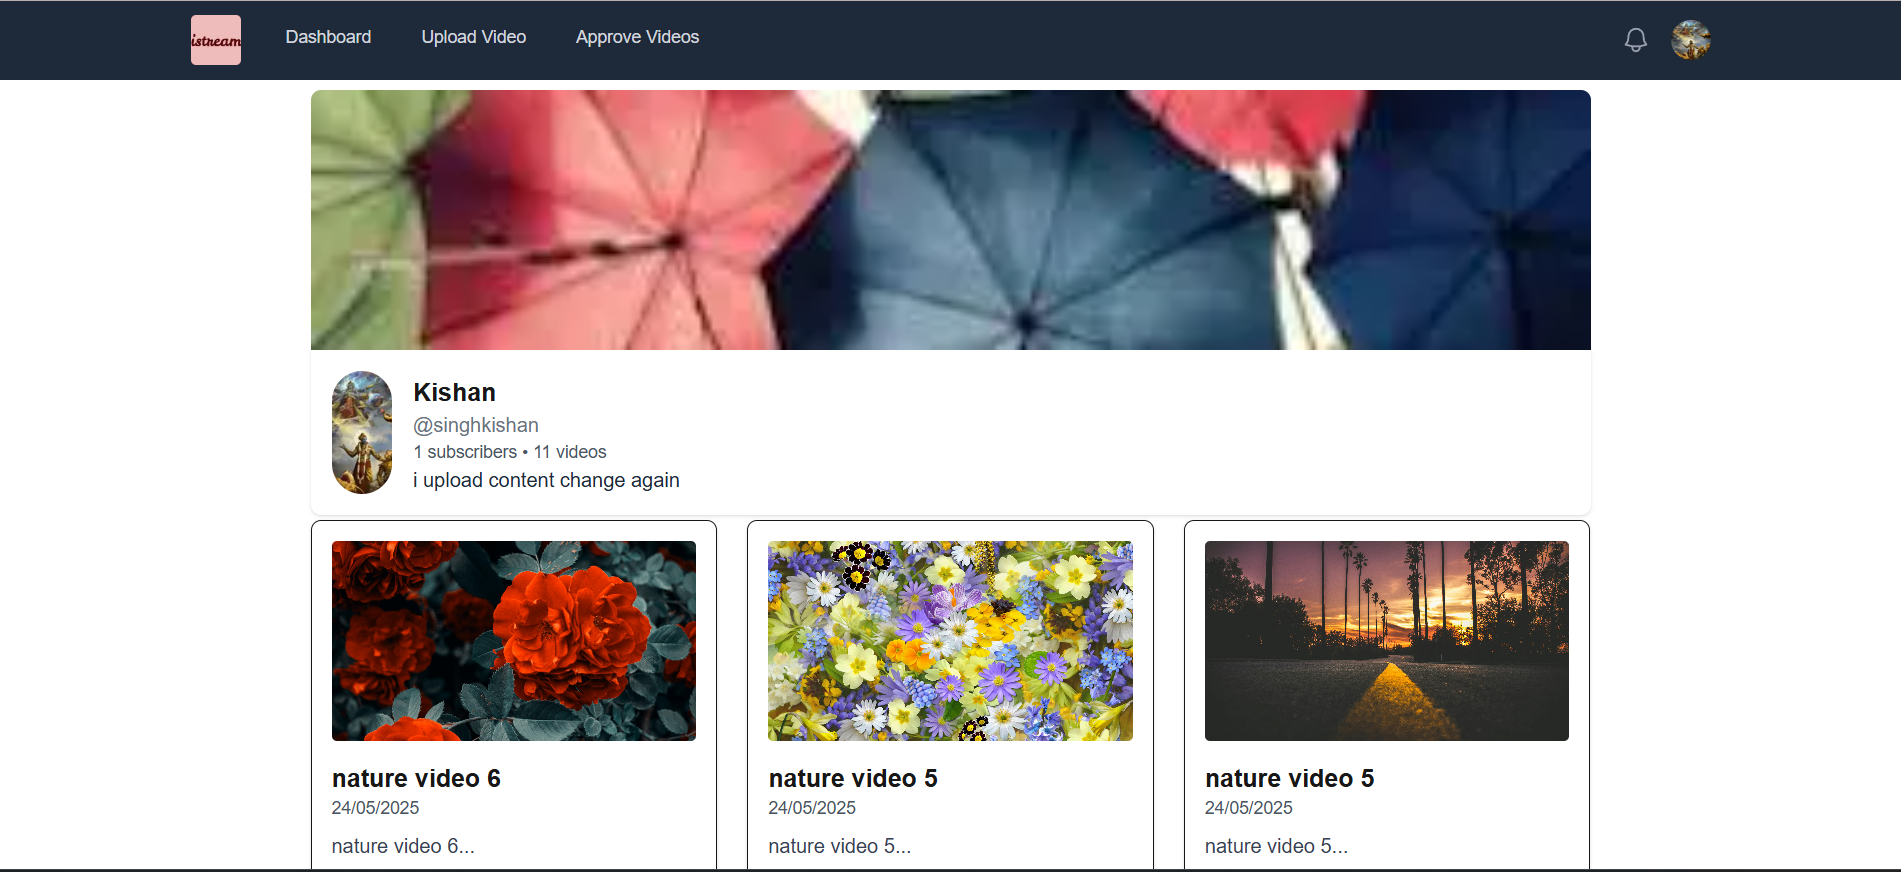1901x872 pixels.
Task: Open the notifications bell
Action: click(1635, 40)
